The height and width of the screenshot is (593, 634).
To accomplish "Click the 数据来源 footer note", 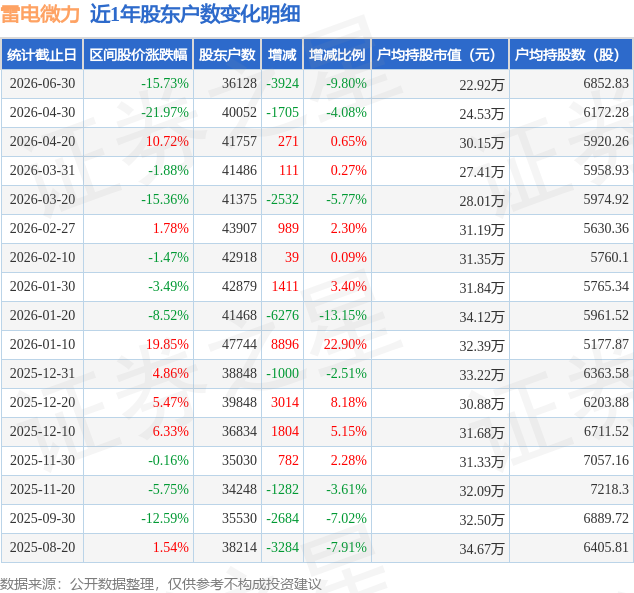I will [x=161, y=584].
